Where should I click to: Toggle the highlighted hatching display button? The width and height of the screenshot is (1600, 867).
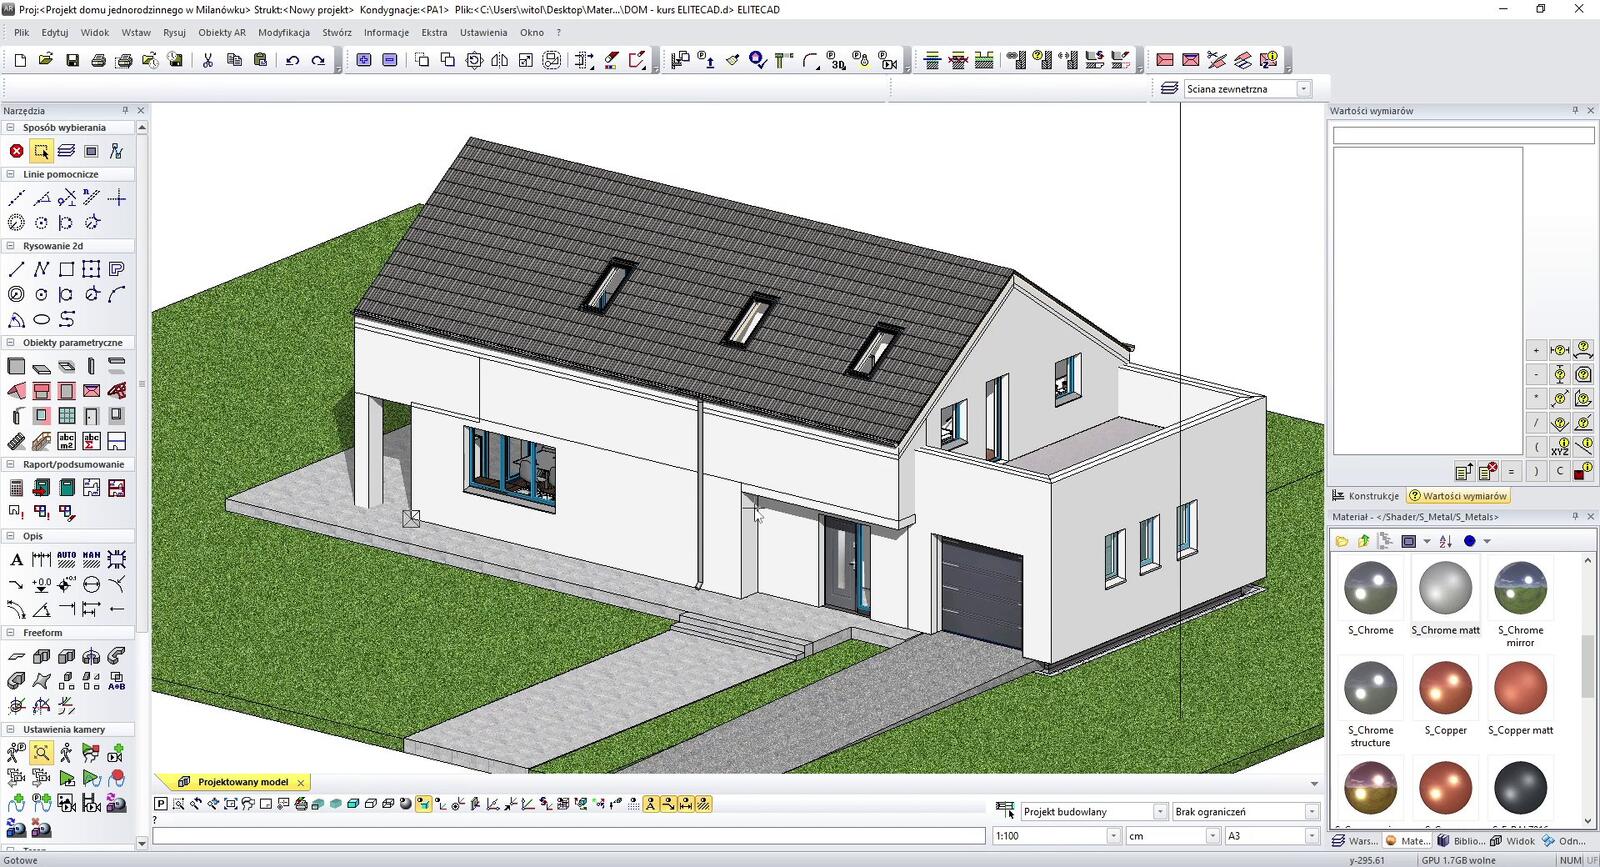pos(704,804)
